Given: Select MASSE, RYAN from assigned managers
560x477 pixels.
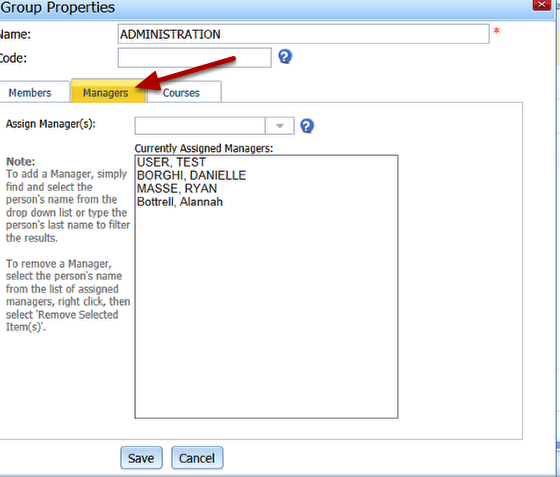Looking at the screenshot, I should pyautogui.click(x=177, y=189).
